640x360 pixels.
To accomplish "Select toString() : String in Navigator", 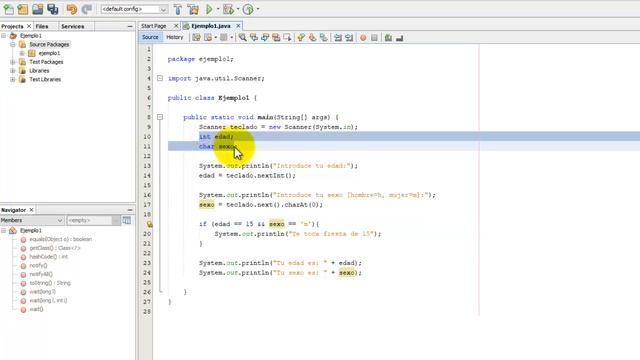I will [x=50, y=283].
